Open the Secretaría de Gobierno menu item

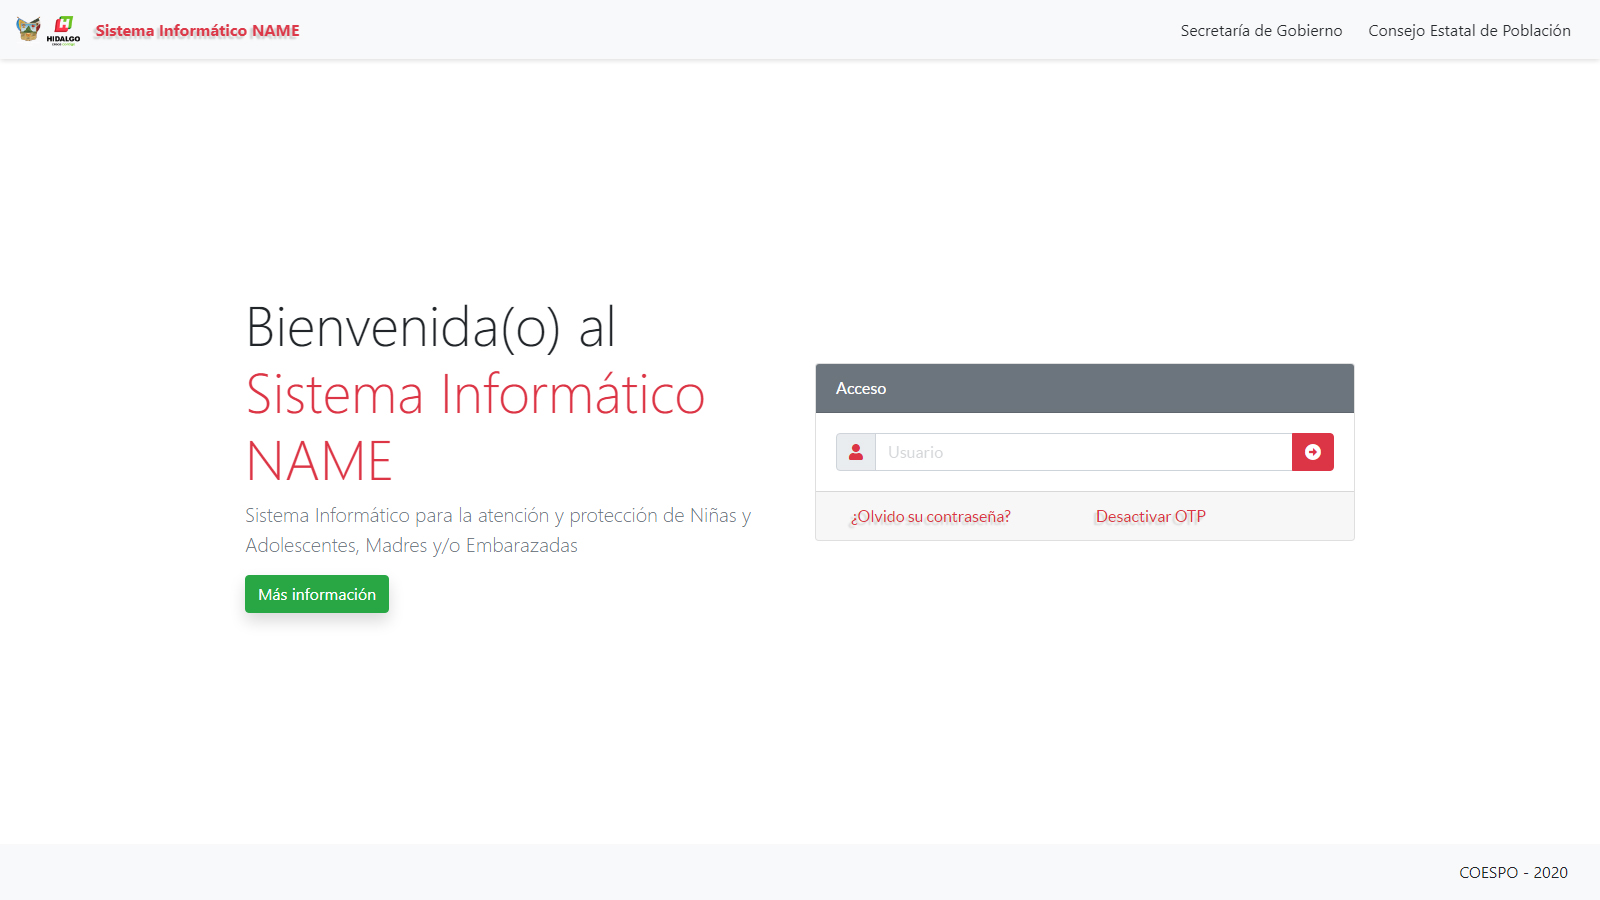(x=1261, y=31)
